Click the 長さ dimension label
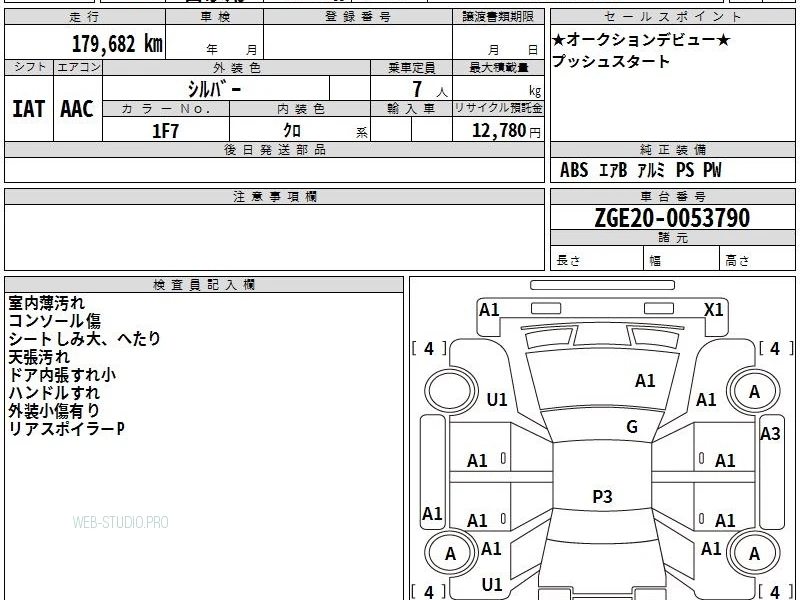 point(568,261)
